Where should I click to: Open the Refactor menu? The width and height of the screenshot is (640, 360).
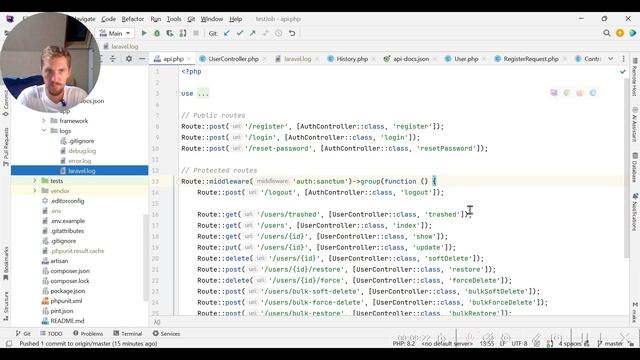pyautogui.click(x=133, y=19)
